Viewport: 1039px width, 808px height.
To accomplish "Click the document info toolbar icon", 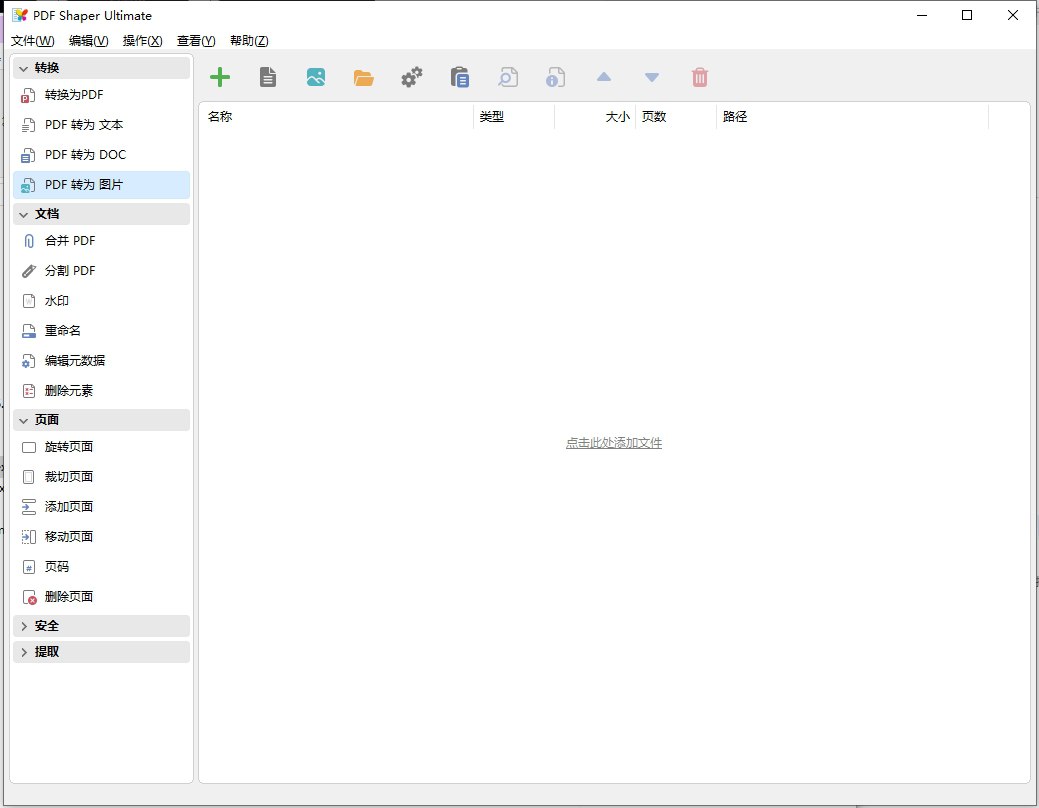I will coord(555,76).
